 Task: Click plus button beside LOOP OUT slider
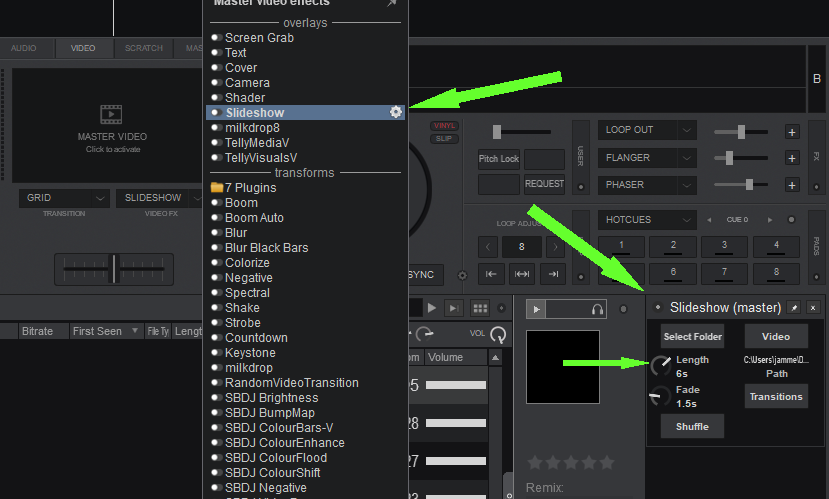pyautogui.click(x=792, y=132)
